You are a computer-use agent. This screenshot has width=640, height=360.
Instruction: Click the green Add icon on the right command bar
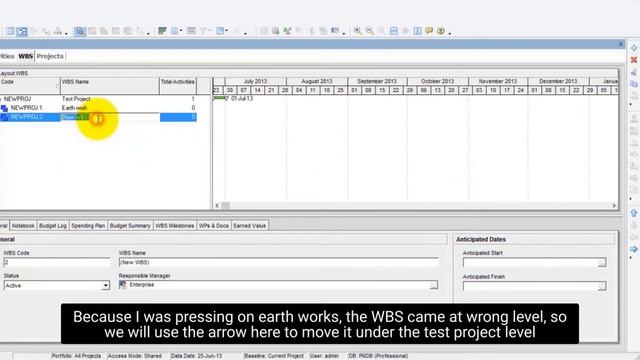(x=634, y=48)
